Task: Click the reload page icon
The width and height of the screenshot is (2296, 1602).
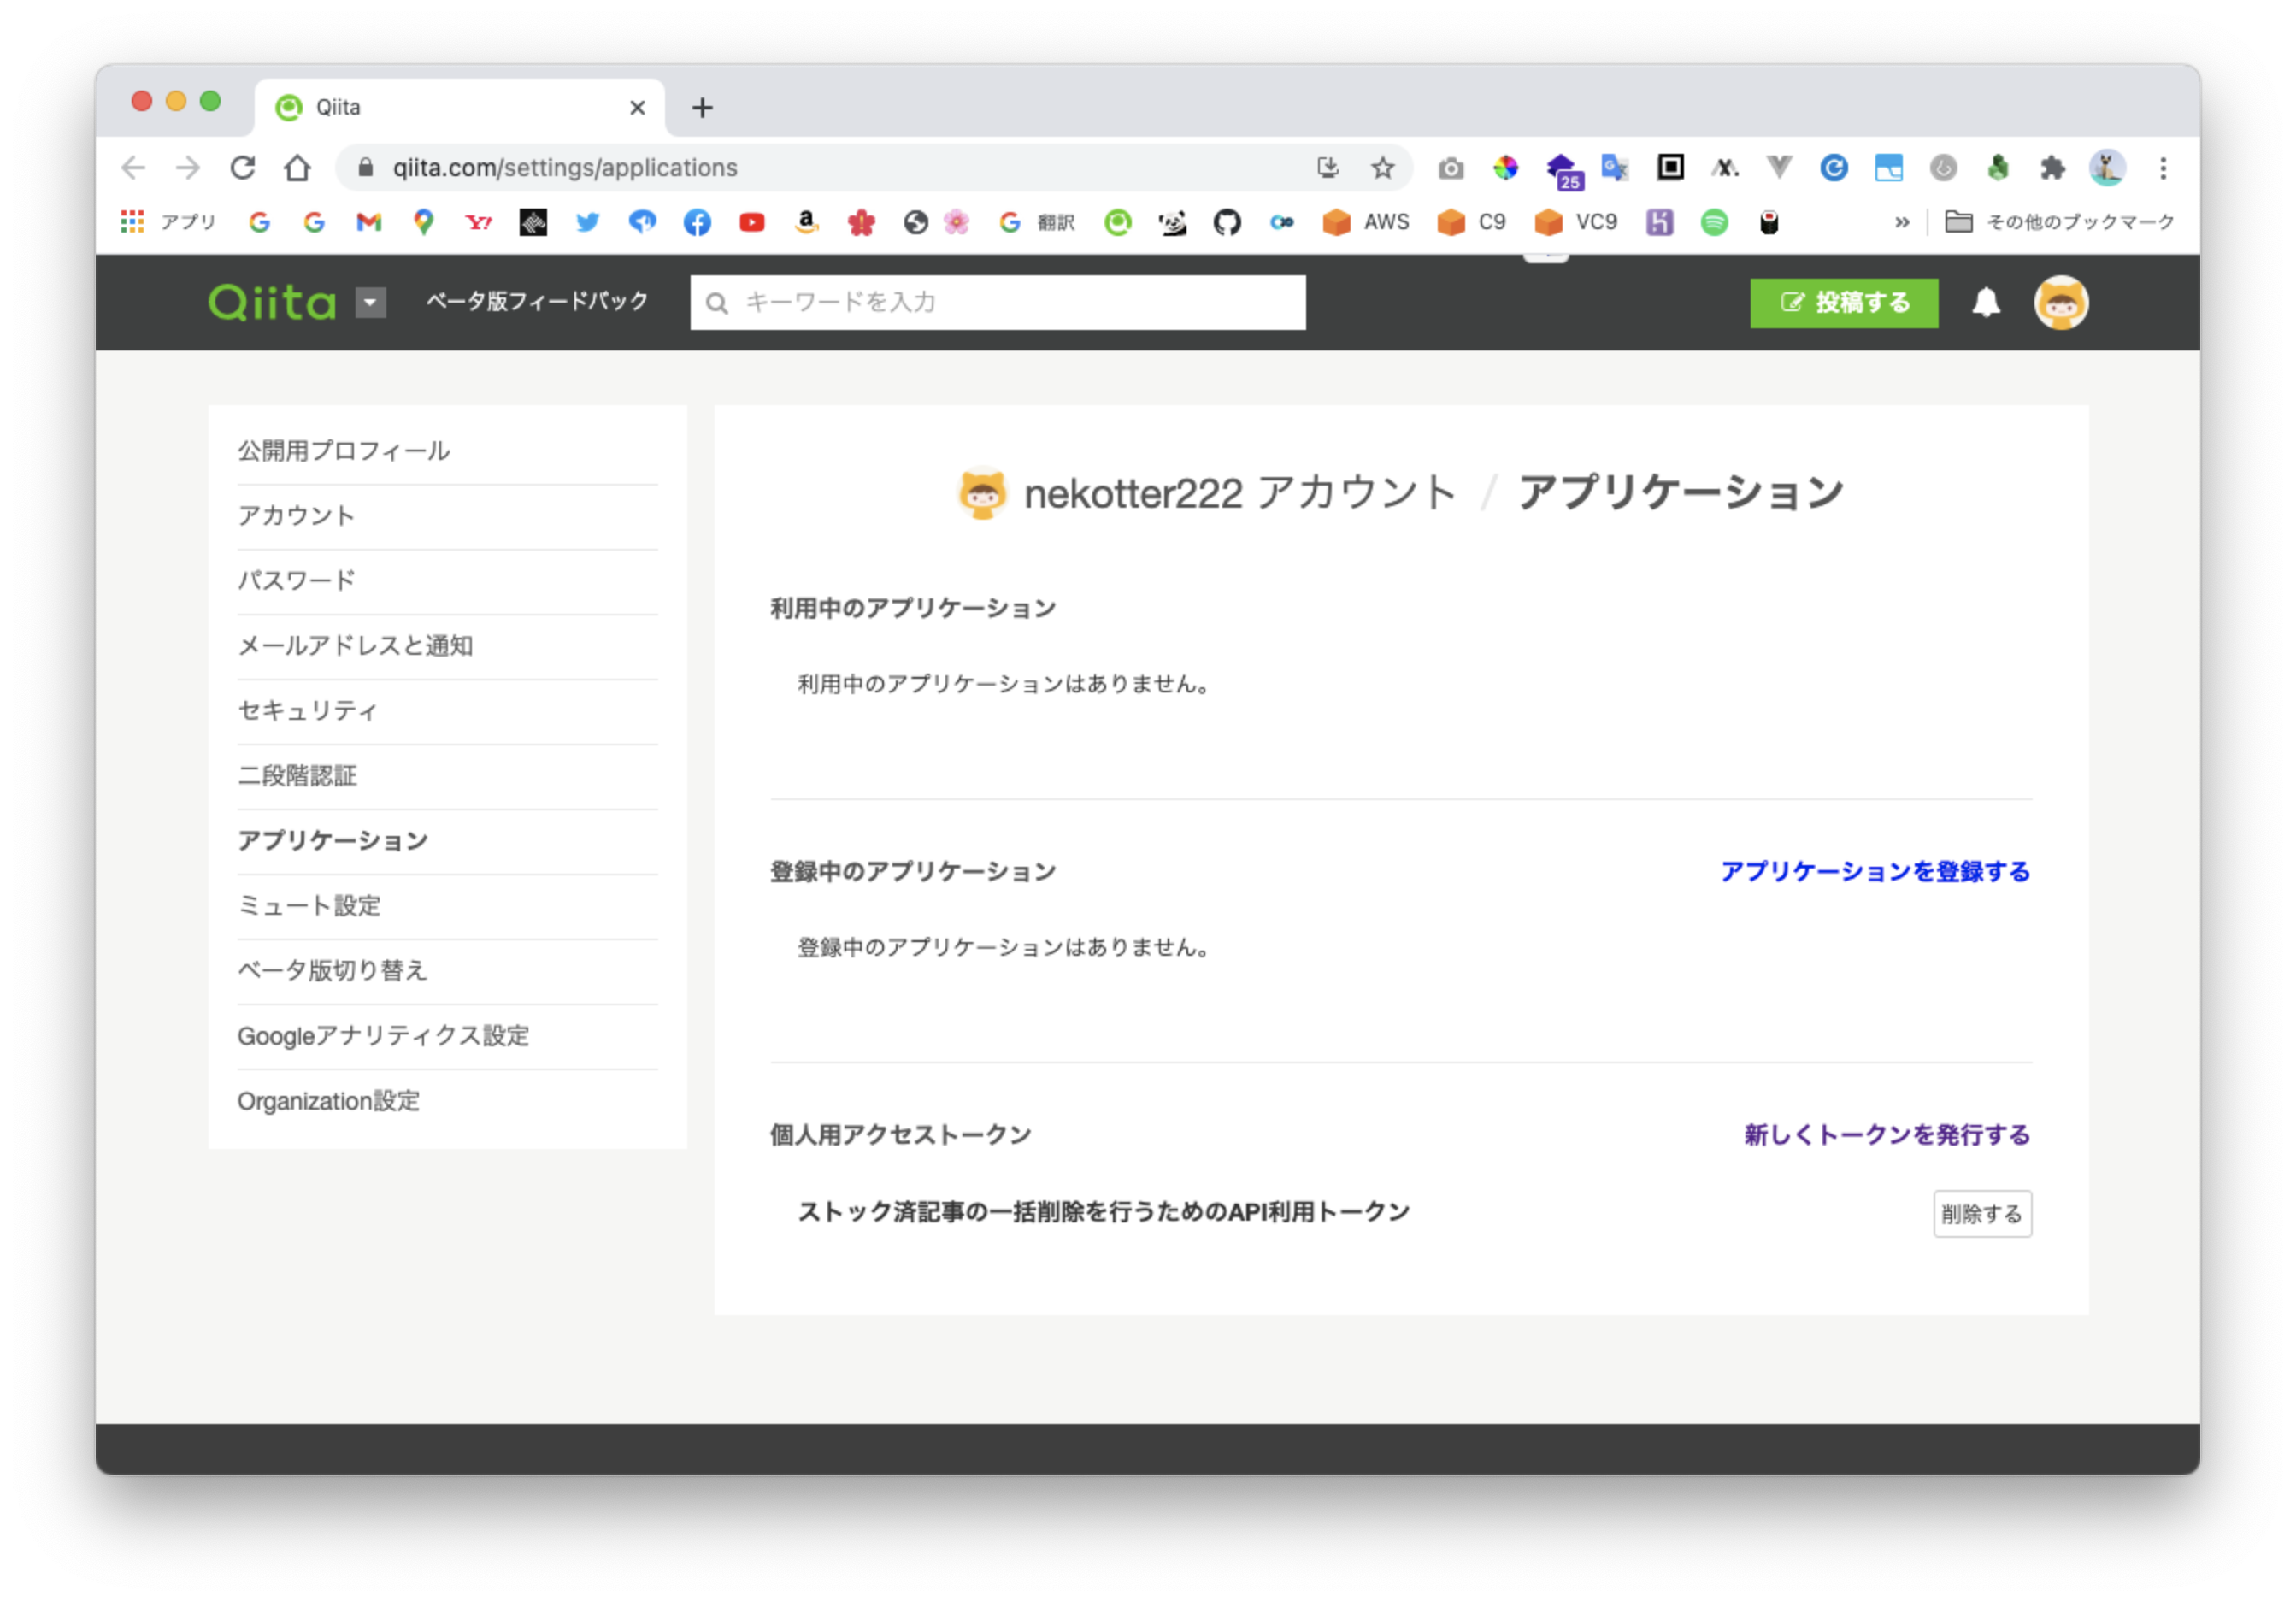Action: coord(243,167)
